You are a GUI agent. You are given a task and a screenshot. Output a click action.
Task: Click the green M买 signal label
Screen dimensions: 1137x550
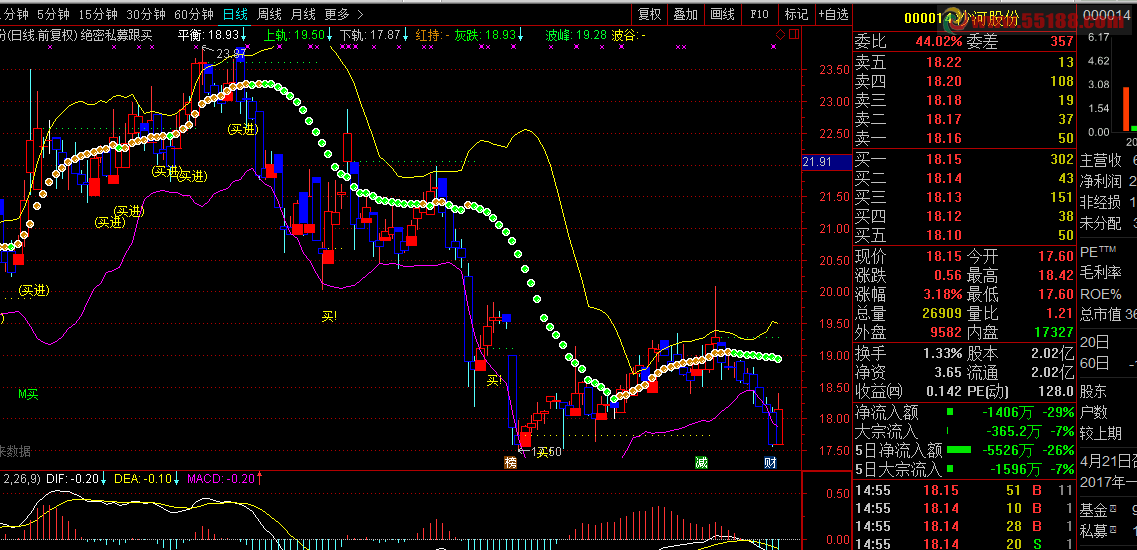click(x=28, y=394)
